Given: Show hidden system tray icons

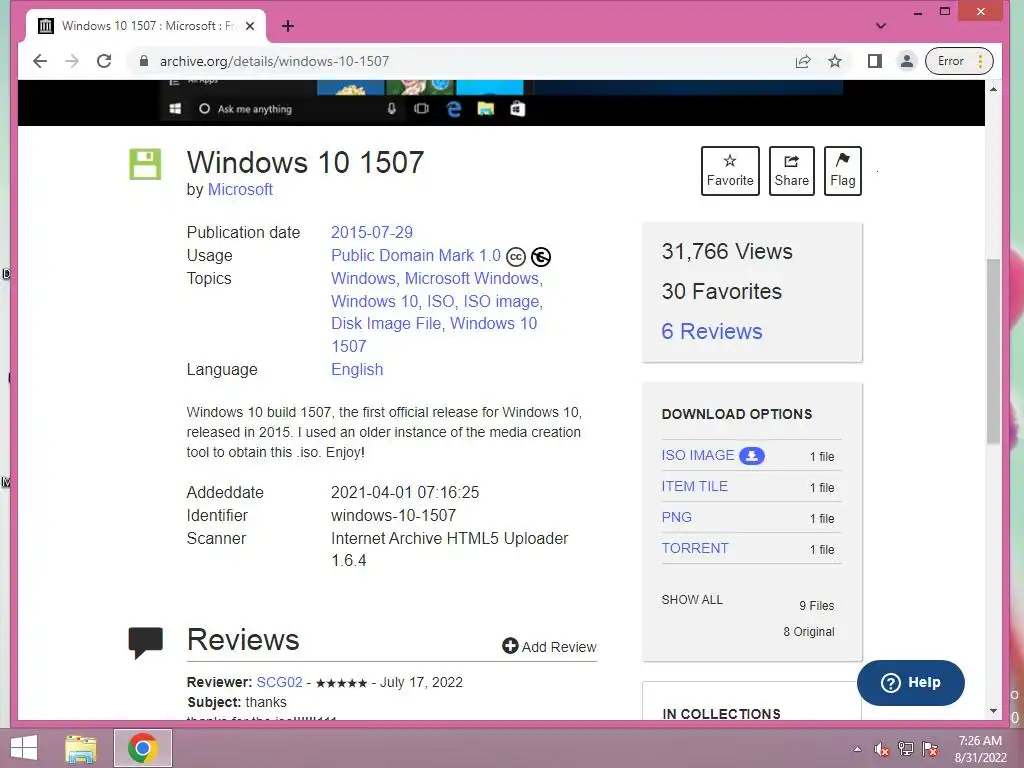Looking at the screenshot, I should pos(857,749).
